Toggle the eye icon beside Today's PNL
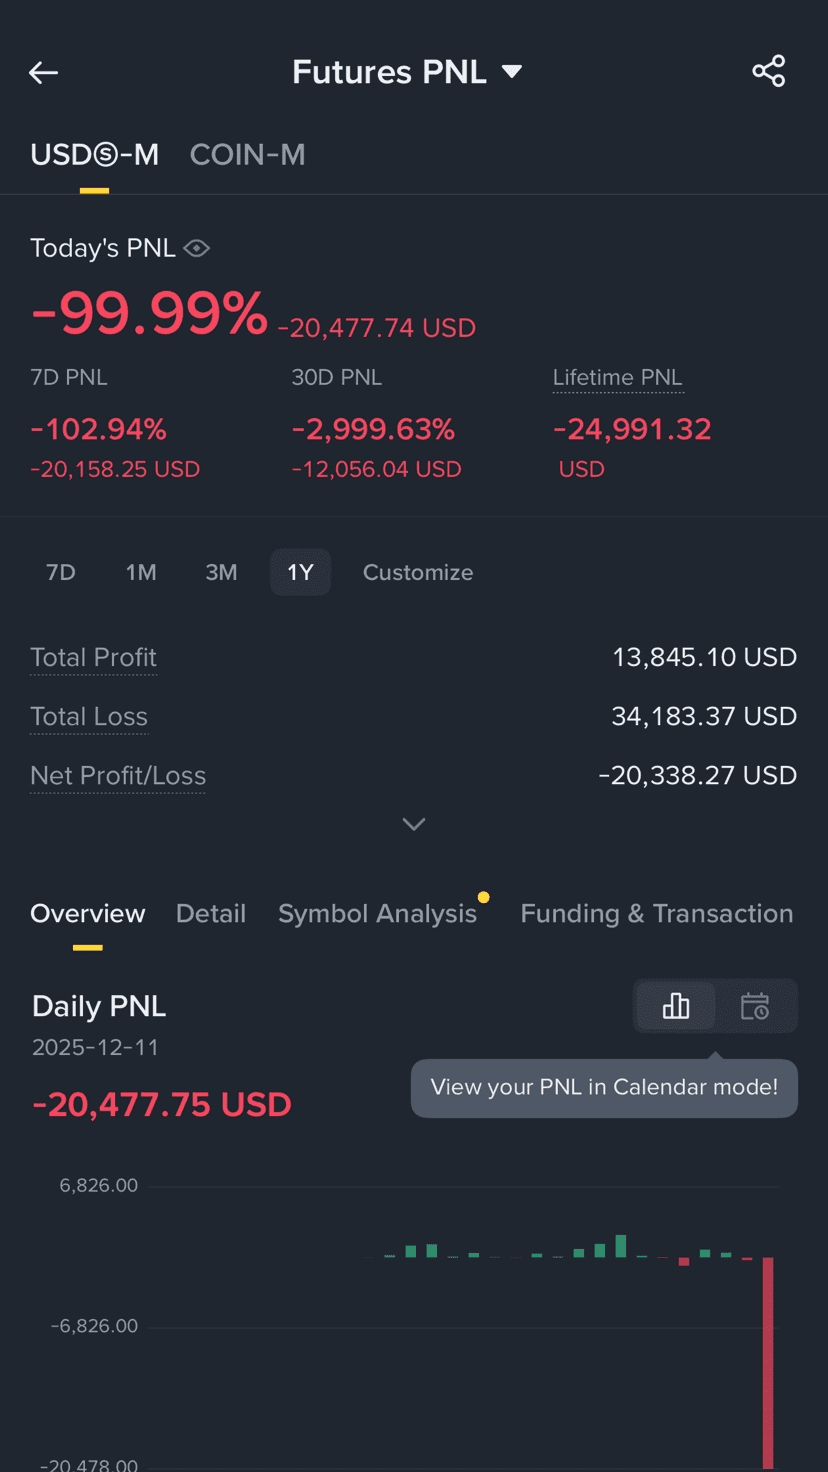Viewport: 828px width, 1472px height. coord(197,248)
